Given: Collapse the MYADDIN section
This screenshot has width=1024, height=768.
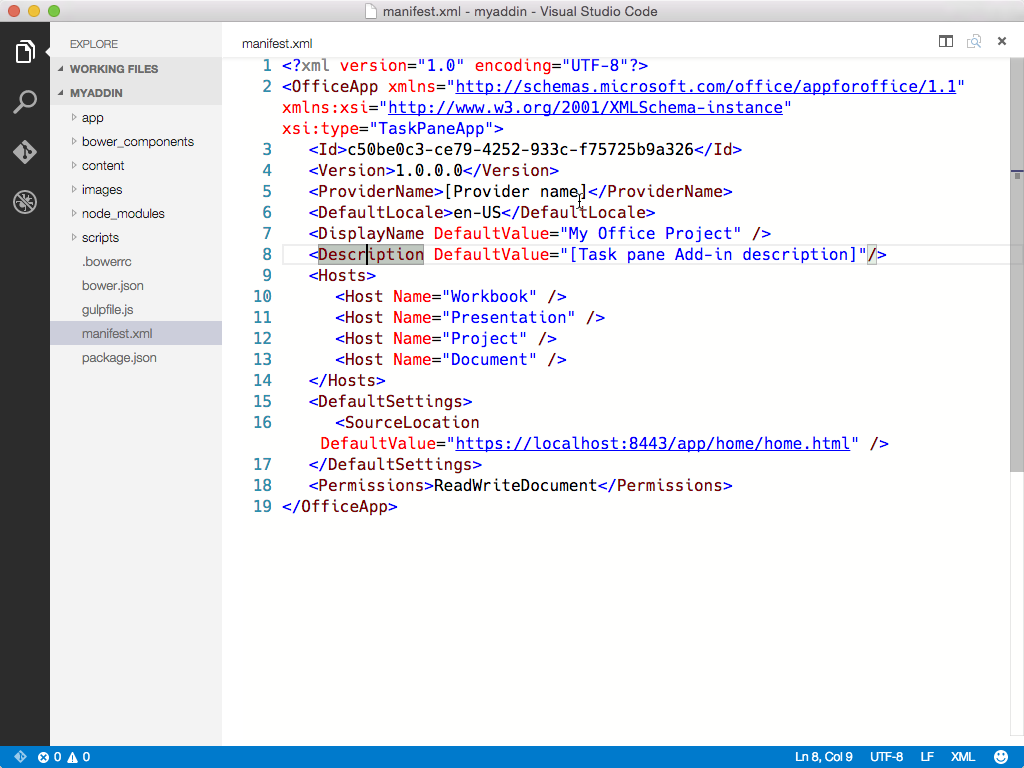Looking at the screenshot, I should (95, 93).
